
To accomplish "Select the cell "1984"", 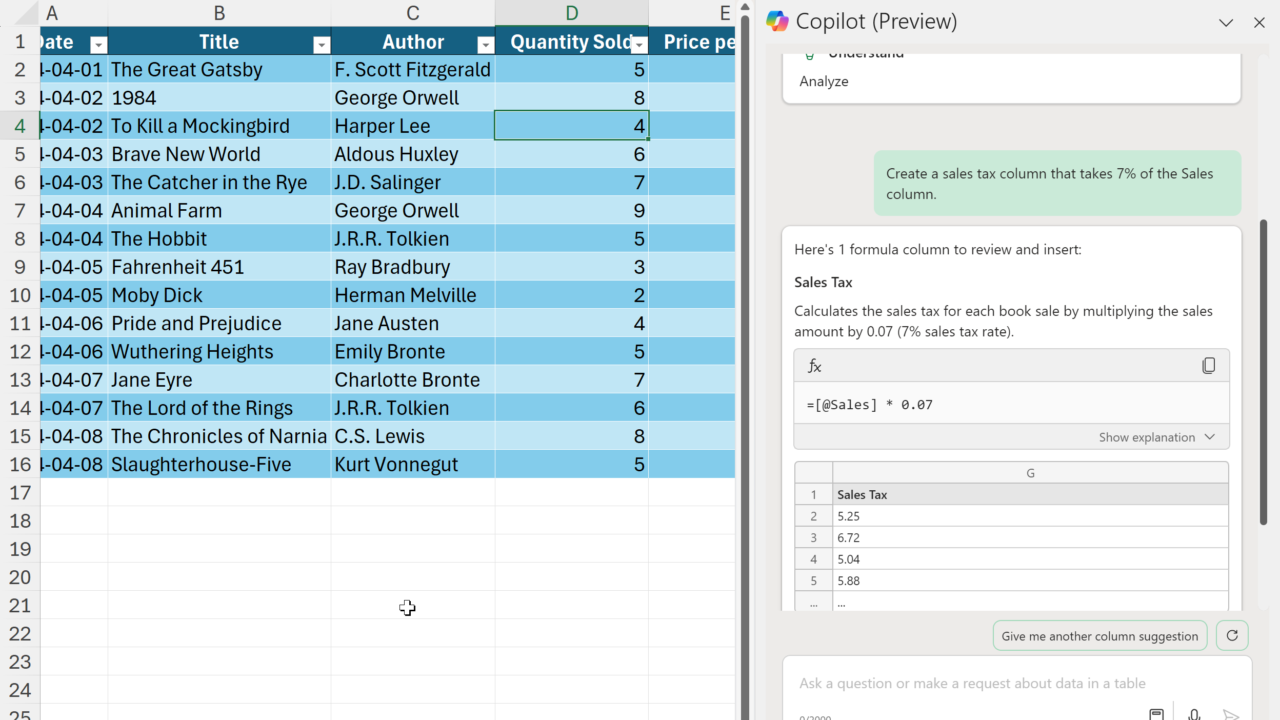I will click(219, 98).
